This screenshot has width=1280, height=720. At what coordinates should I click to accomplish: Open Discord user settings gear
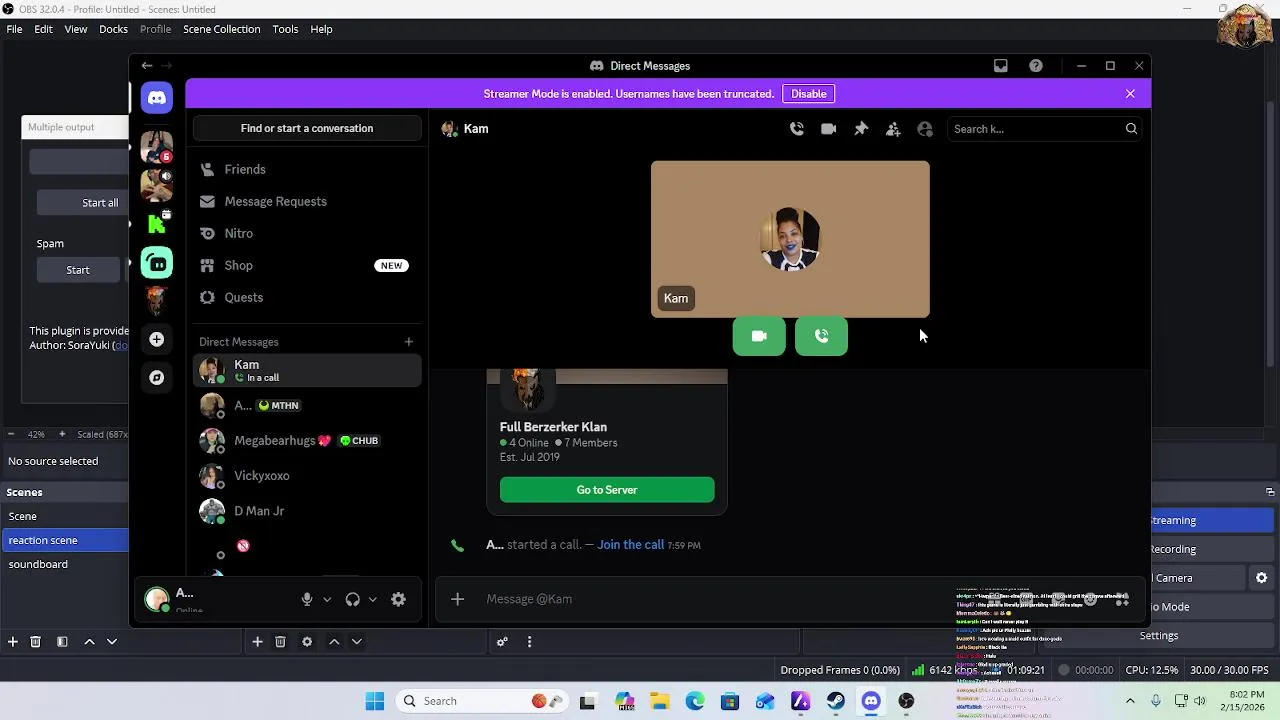399,599
